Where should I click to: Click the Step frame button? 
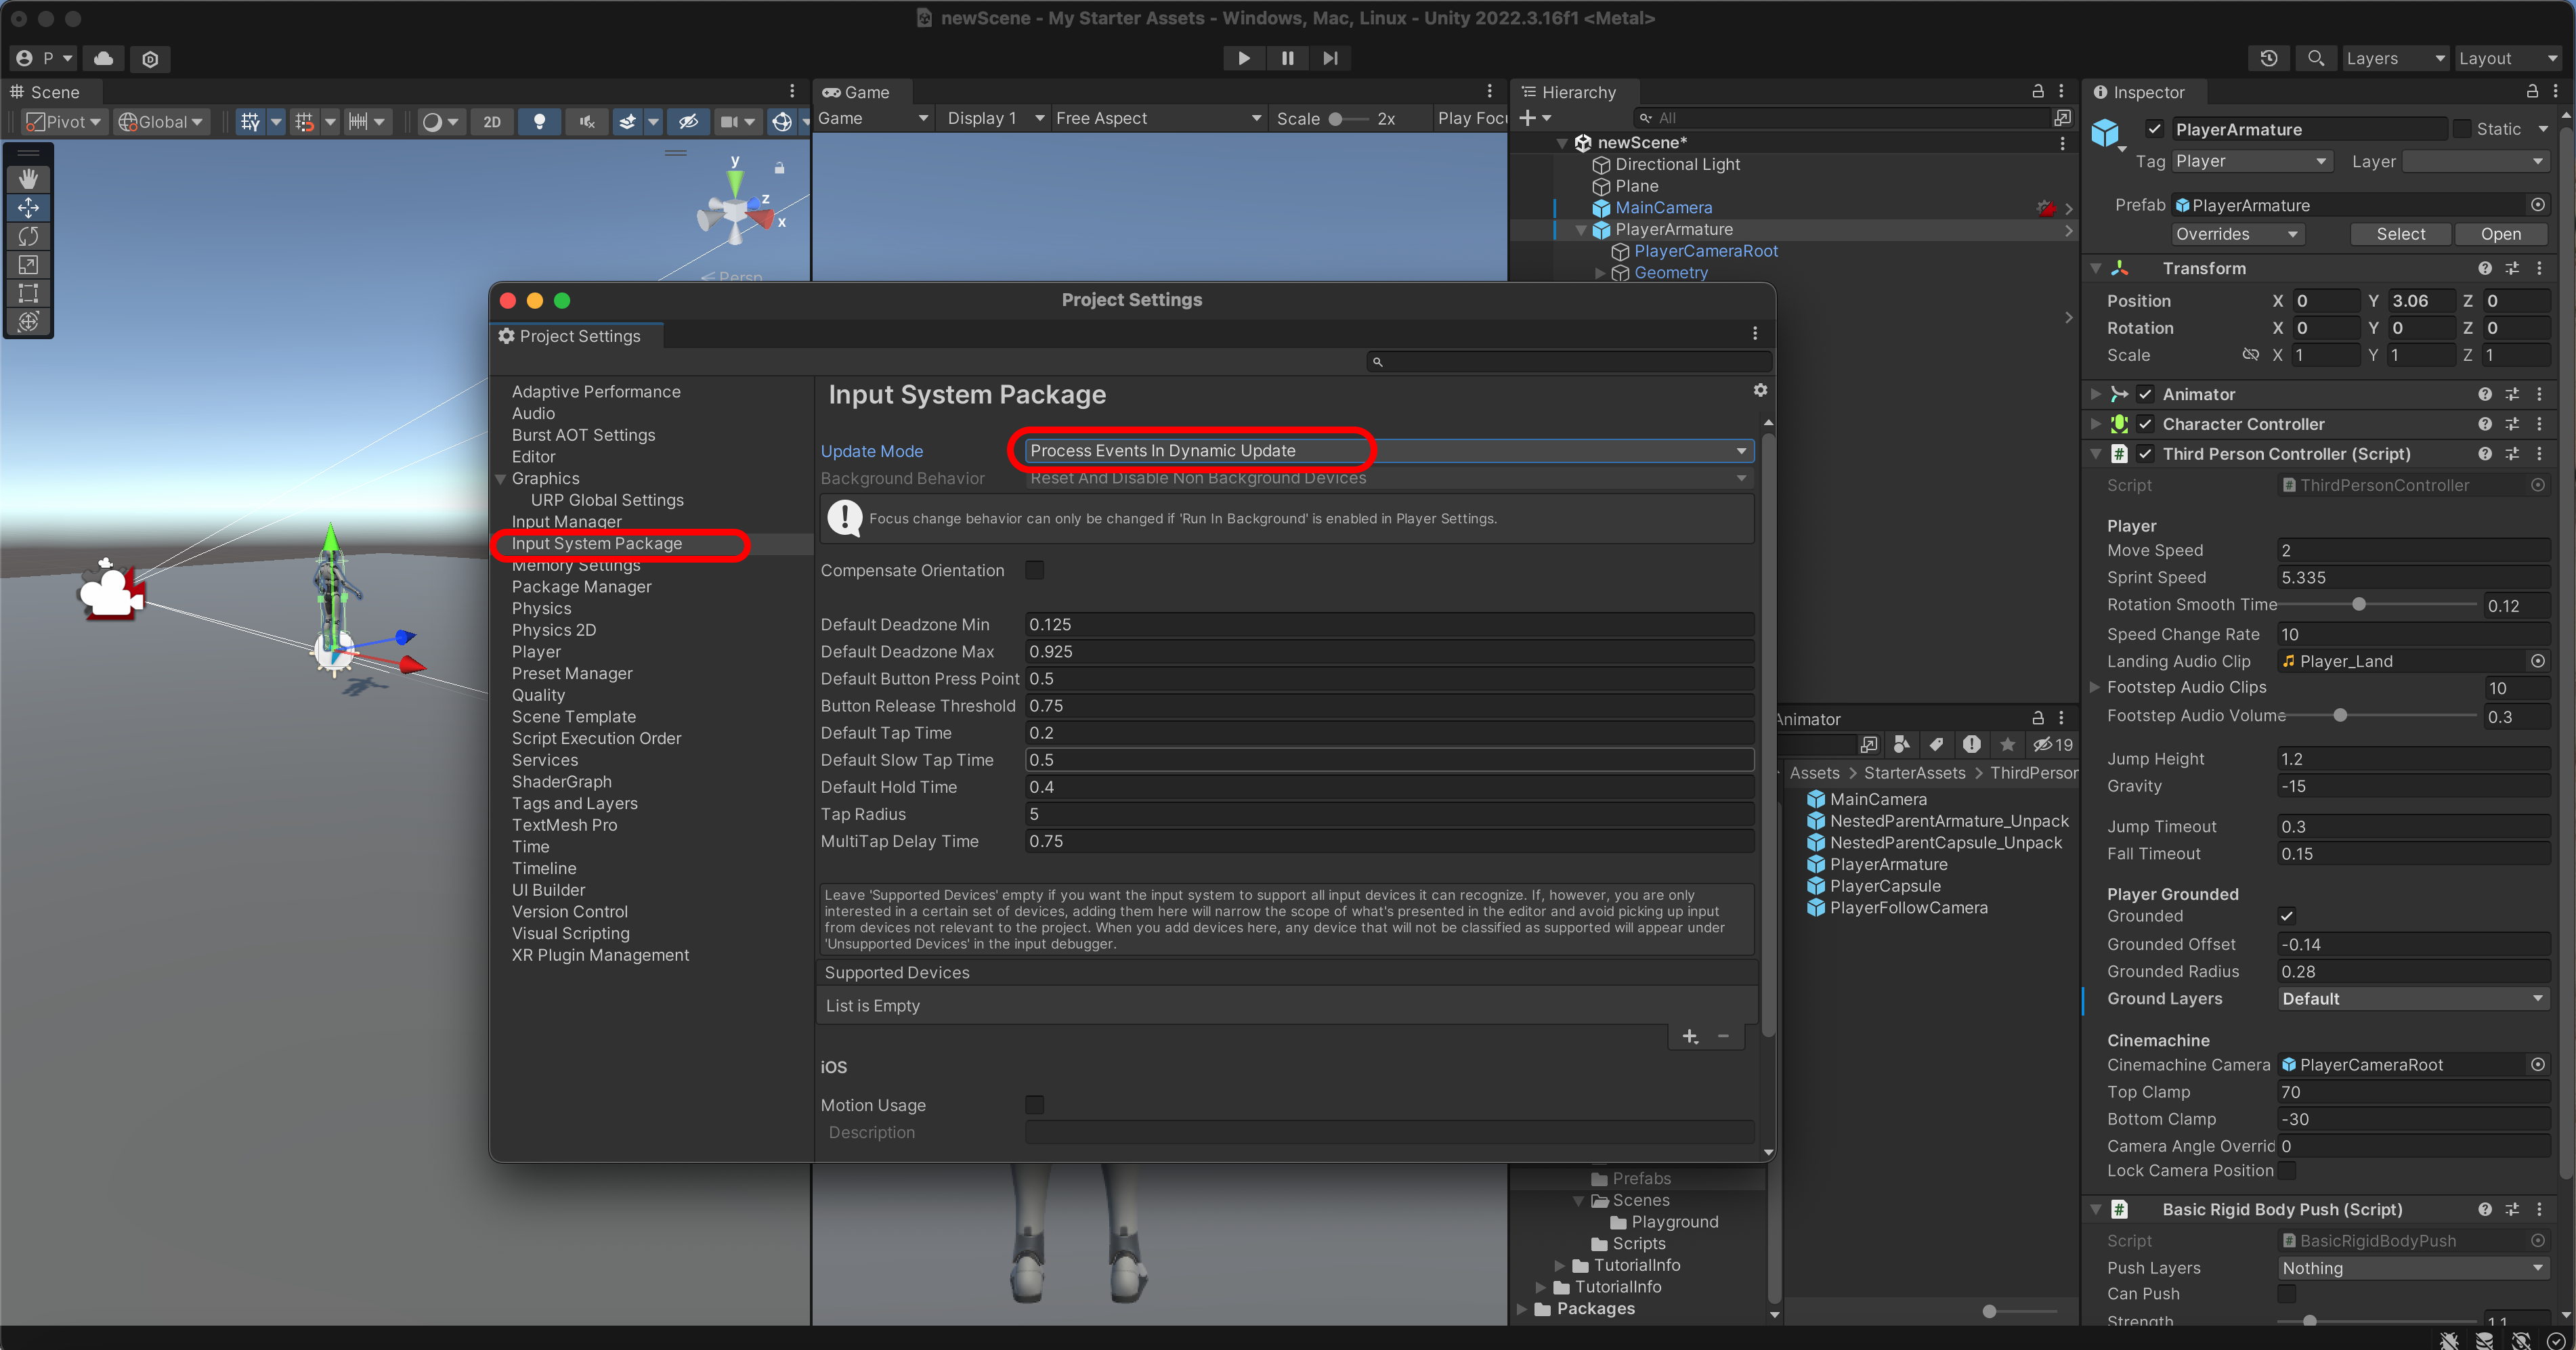point(1330,58)
